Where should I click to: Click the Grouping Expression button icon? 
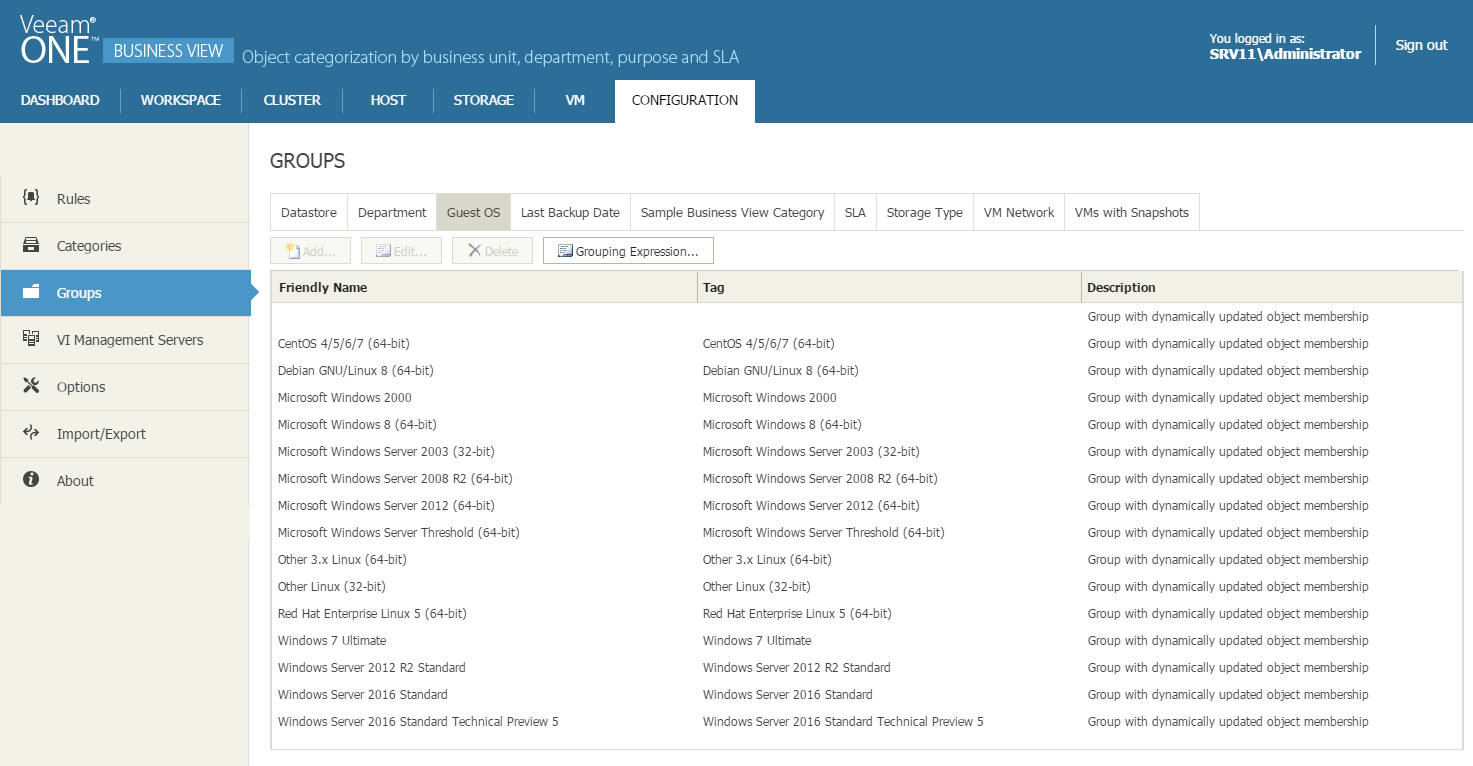coord(564,251)
